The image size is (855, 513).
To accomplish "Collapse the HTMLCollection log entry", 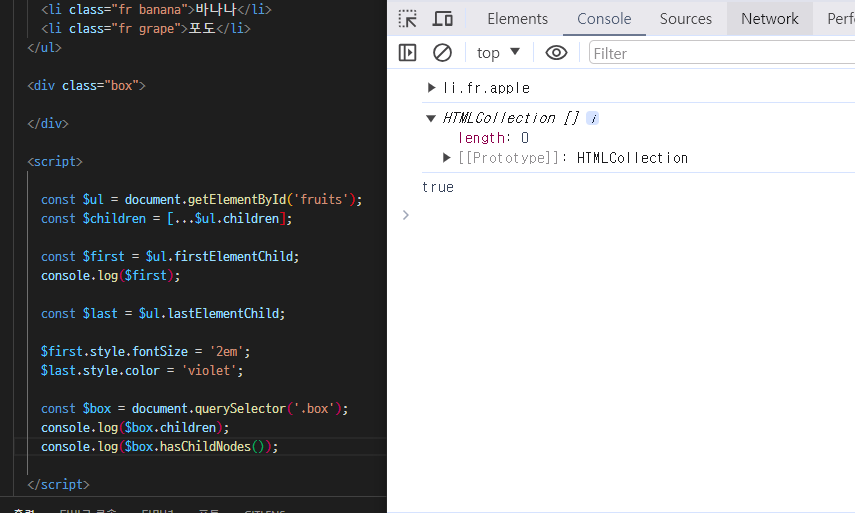I will click(431, 118).
